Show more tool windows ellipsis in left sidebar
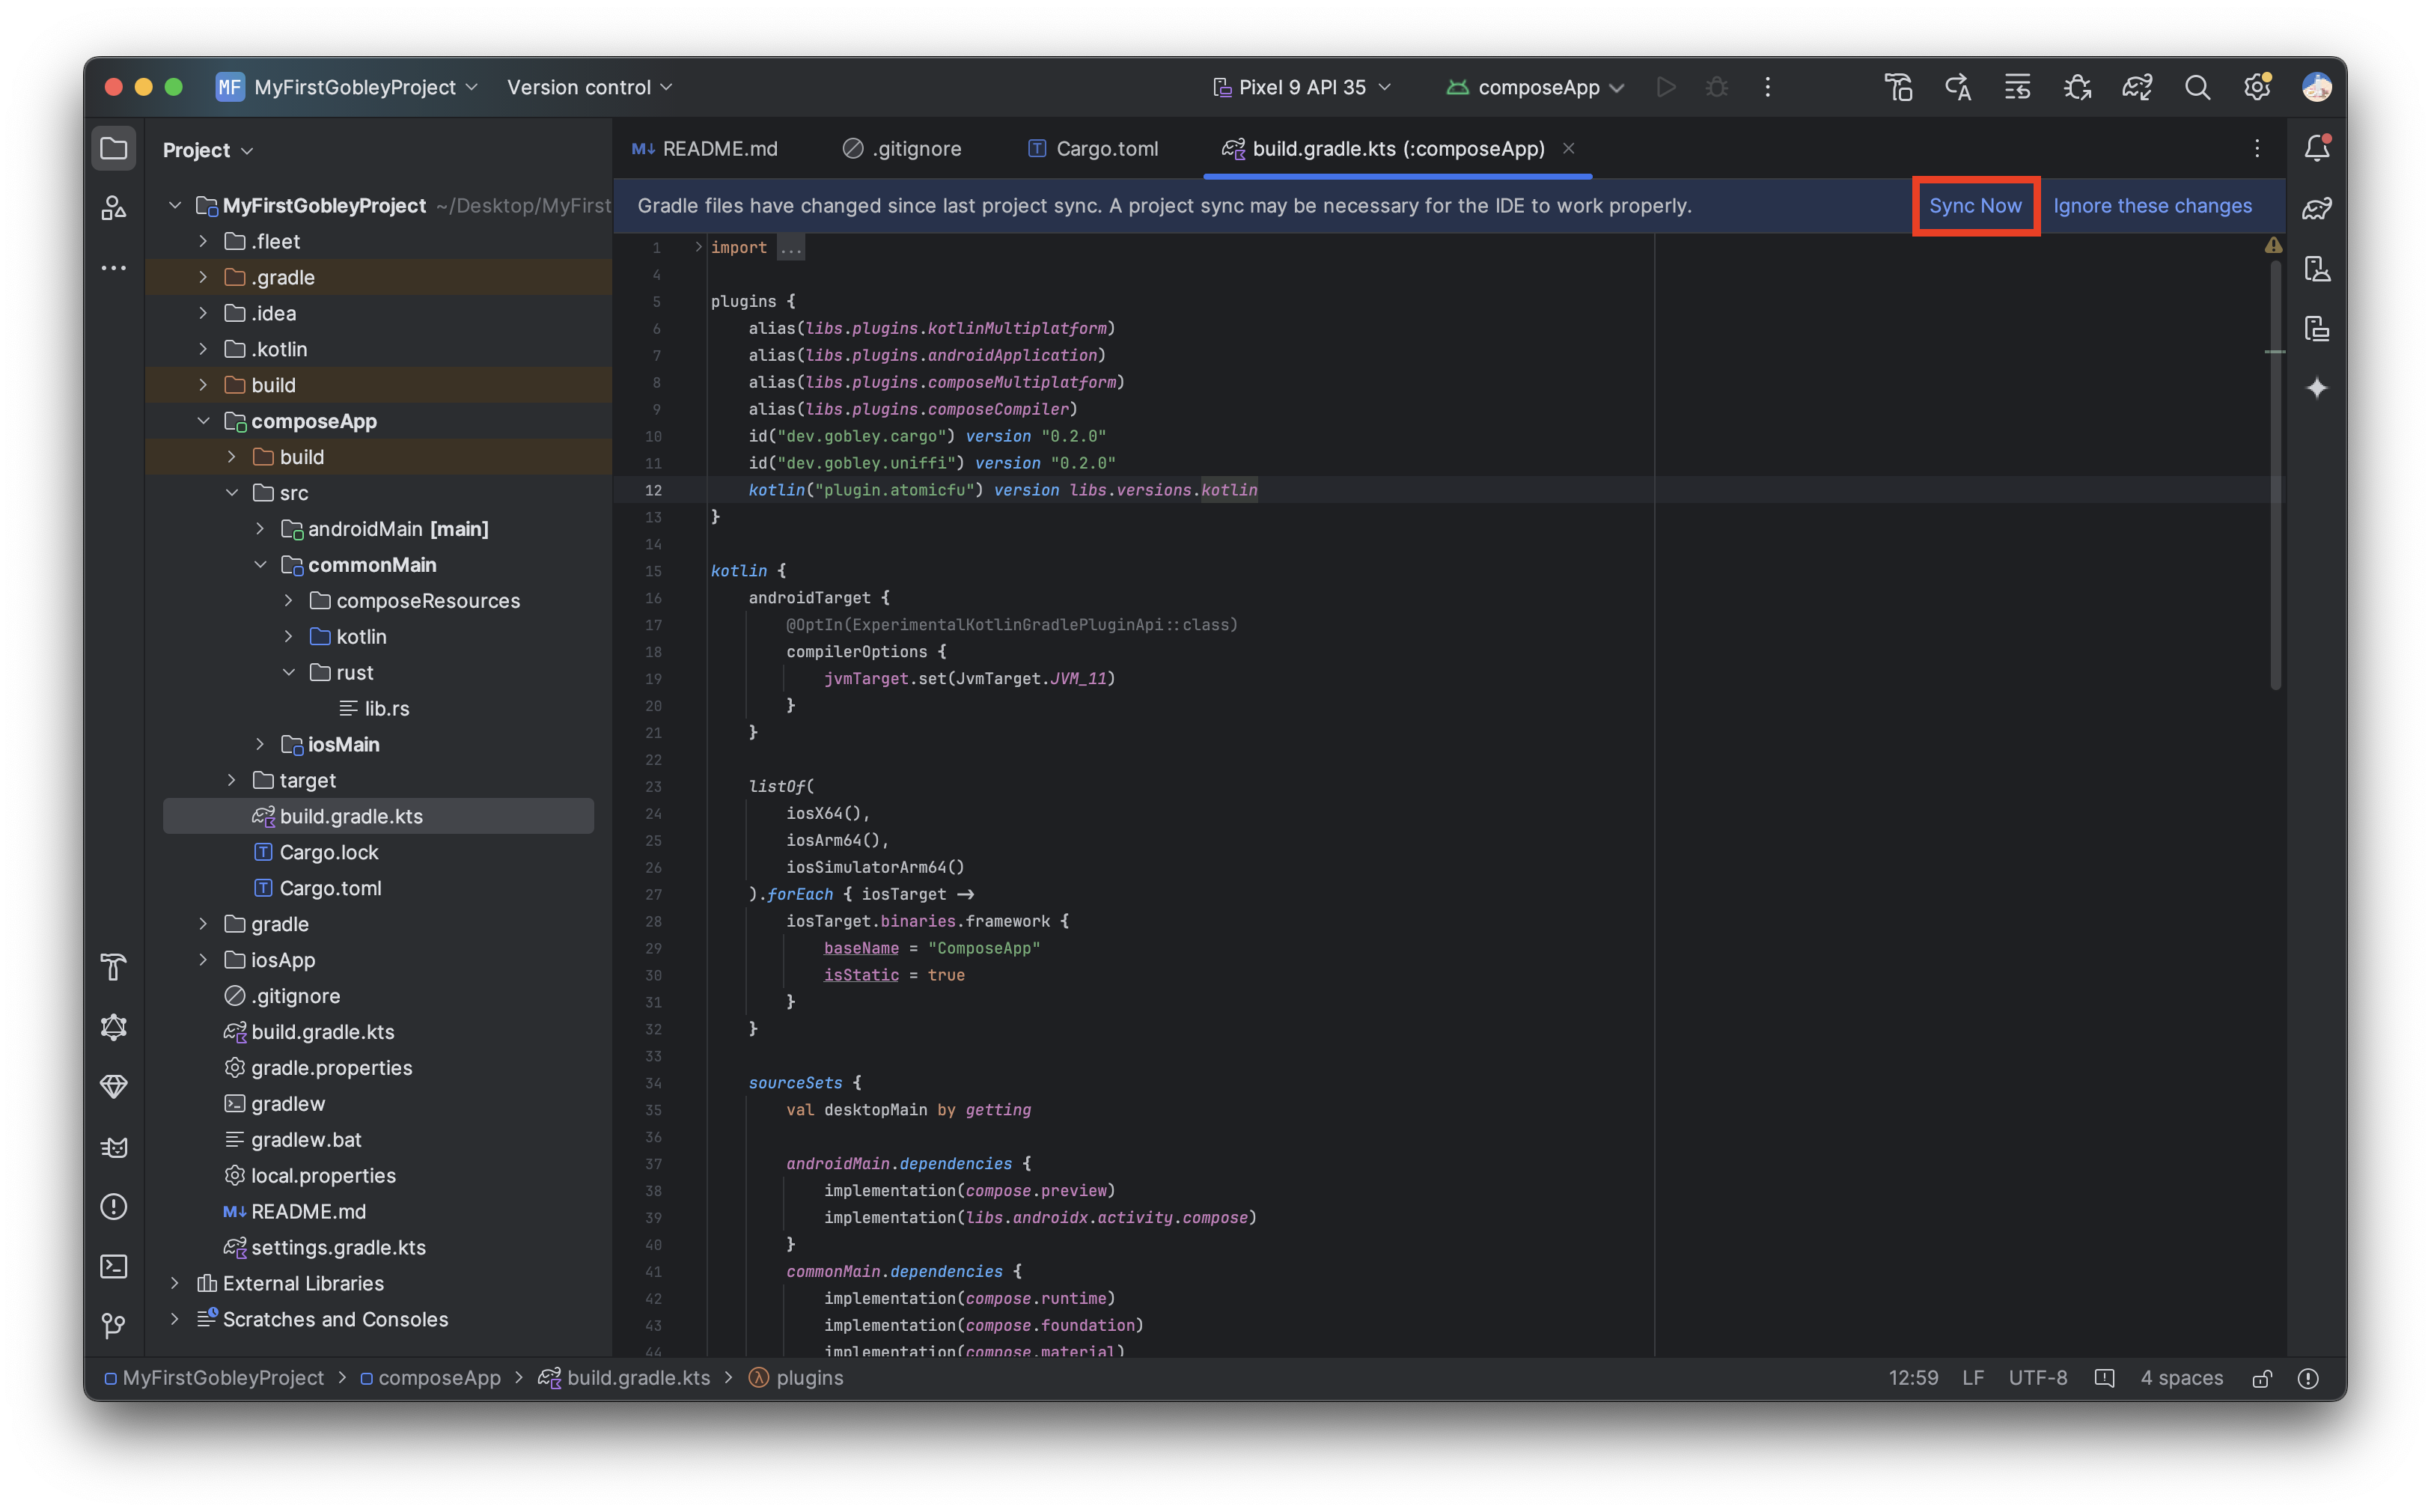 114,268
